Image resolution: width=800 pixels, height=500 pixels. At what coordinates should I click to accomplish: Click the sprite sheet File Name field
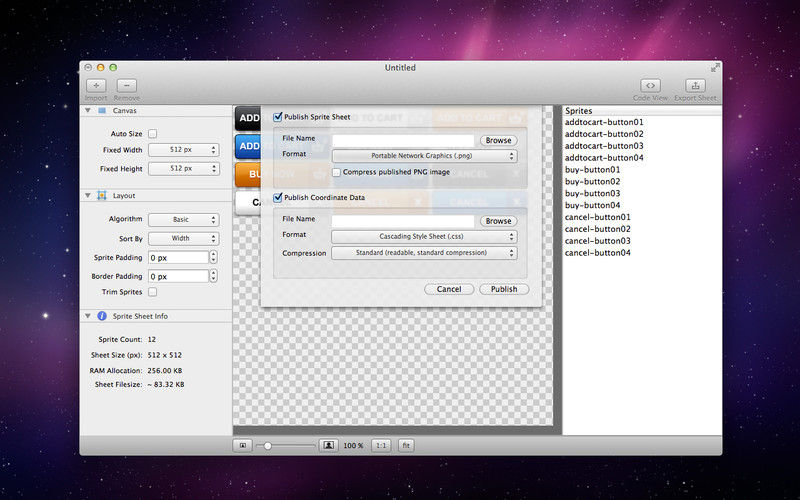click(403, 140)
